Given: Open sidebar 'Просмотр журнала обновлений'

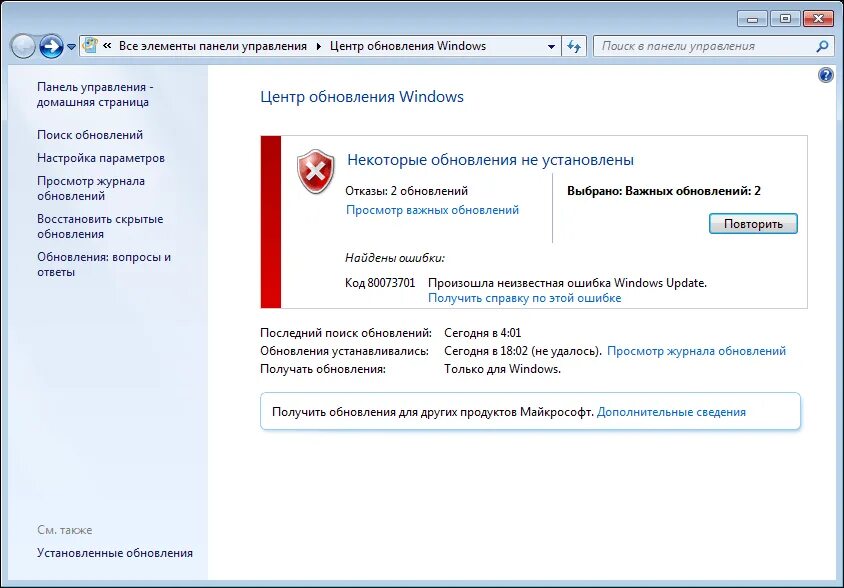Looking at the screenshot, I should click(90, 188).
